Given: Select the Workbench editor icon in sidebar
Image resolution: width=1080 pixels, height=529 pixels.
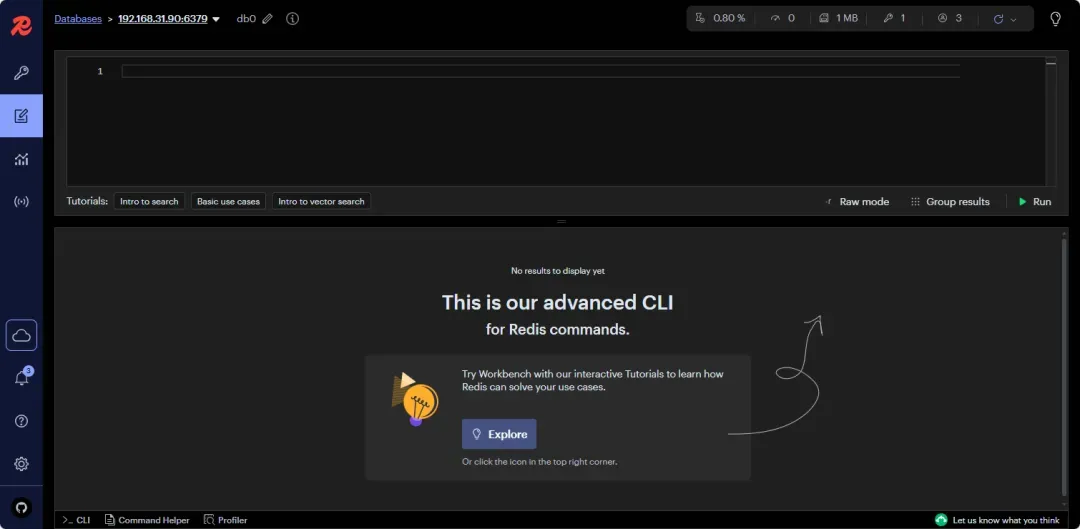Looking at the screenshot, I should (x=21, y=116).
